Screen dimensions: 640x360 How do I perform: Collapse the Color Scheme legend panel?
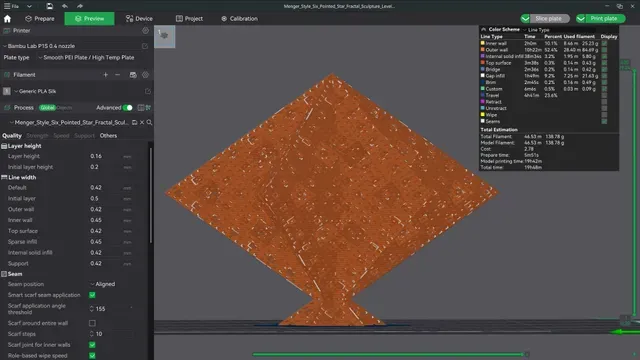tap(483, 29)
